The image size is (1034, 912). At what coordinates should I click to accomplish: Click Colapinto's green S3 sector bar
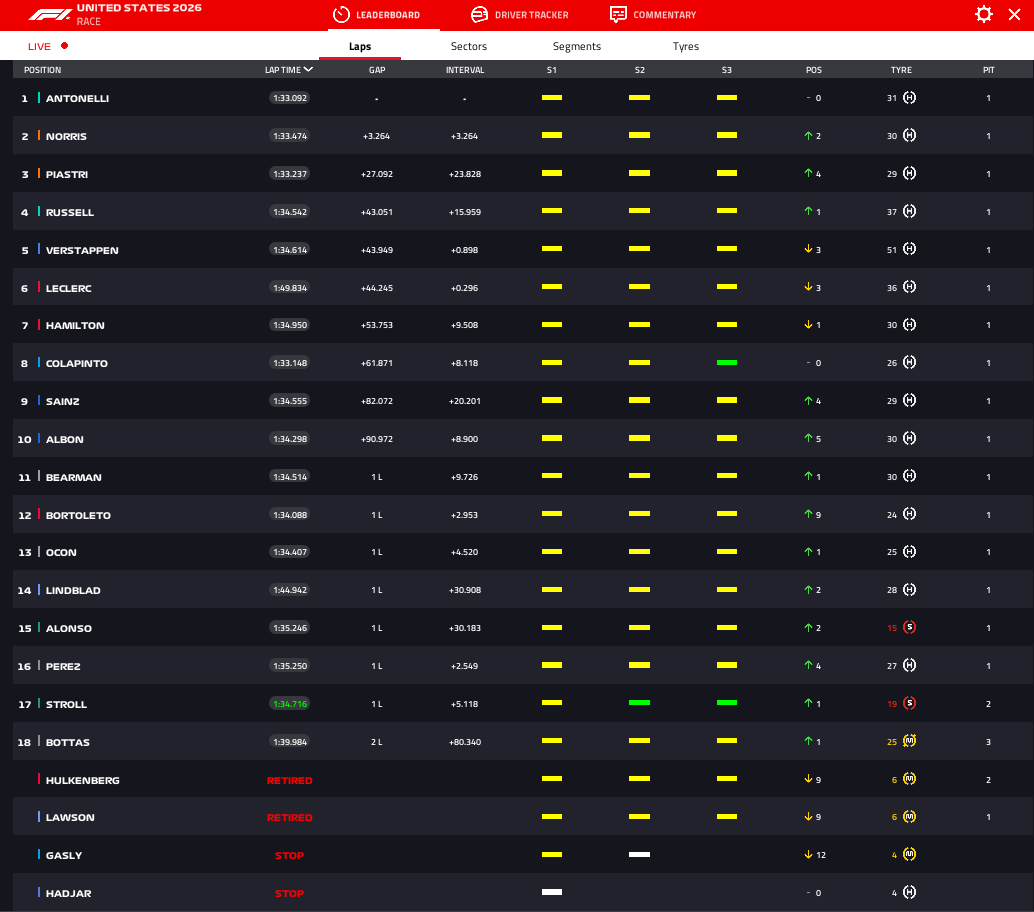tap(727, 363)
